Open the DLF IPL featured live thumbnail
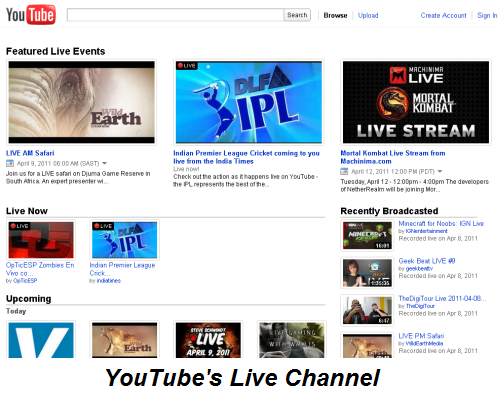The image size is (500, 394). pyautogui.click(x=249, y=102)
